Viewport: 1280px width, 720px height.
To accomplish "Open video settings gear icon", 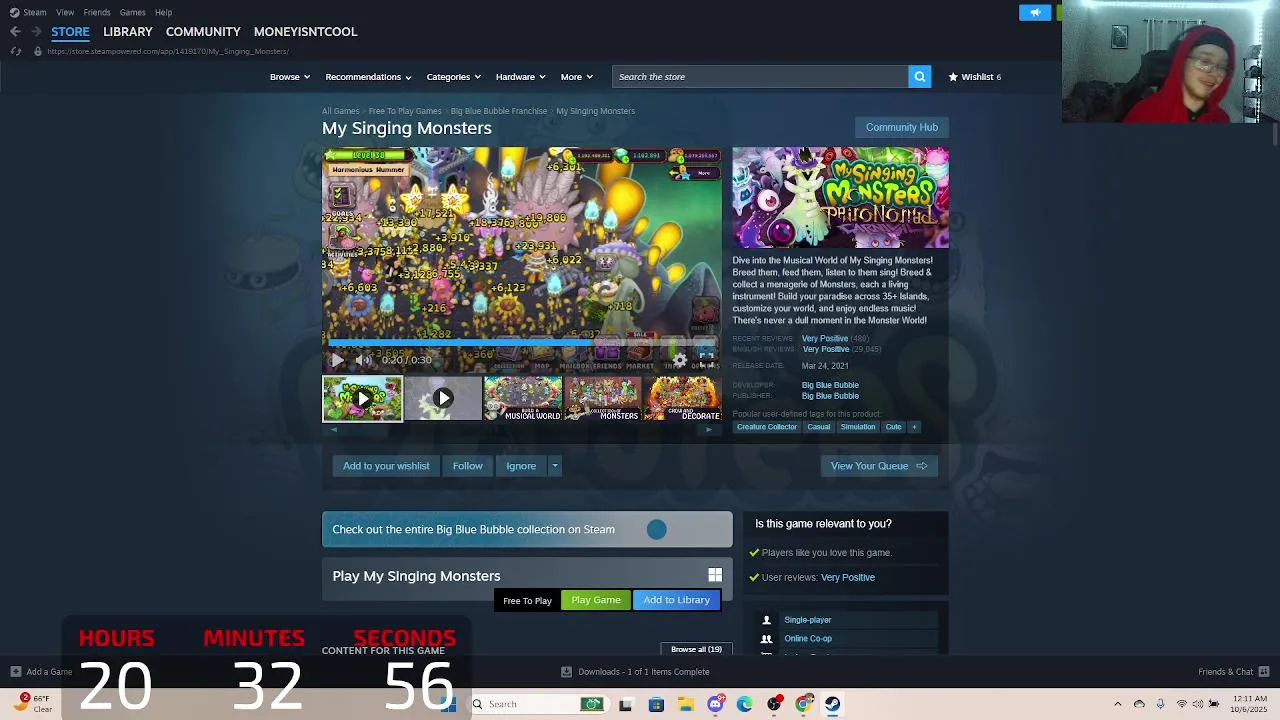I will (680, 360).
